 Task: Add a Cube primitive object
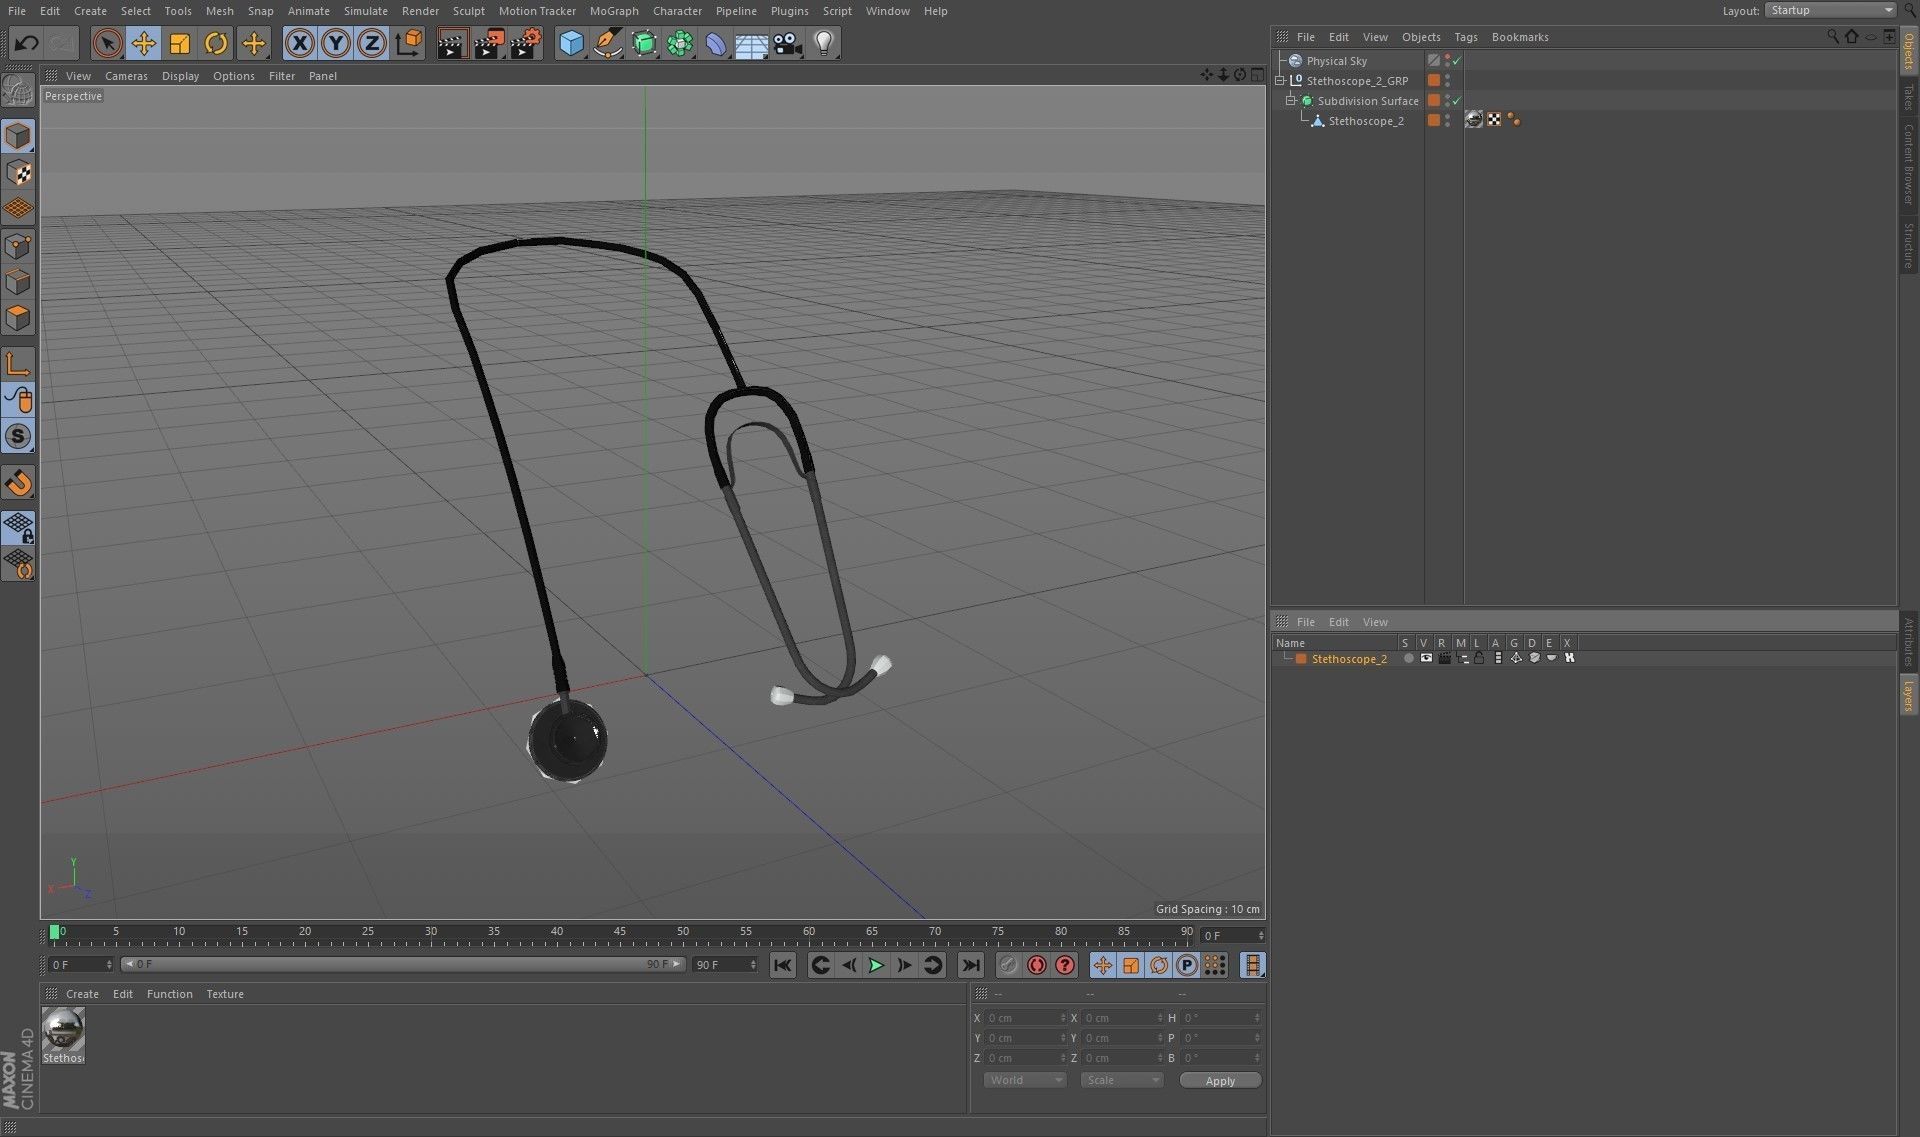[571, 43]
